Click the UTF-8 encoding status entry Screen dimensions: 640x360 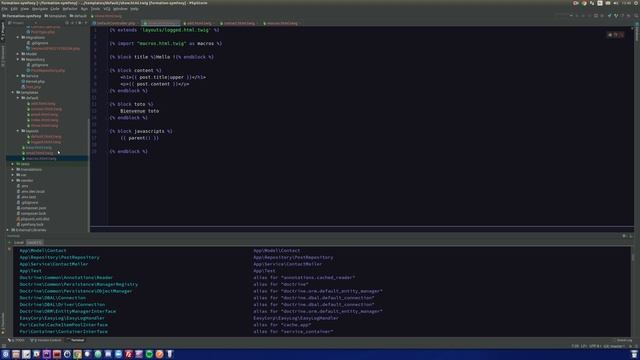[x=594, y=346]
